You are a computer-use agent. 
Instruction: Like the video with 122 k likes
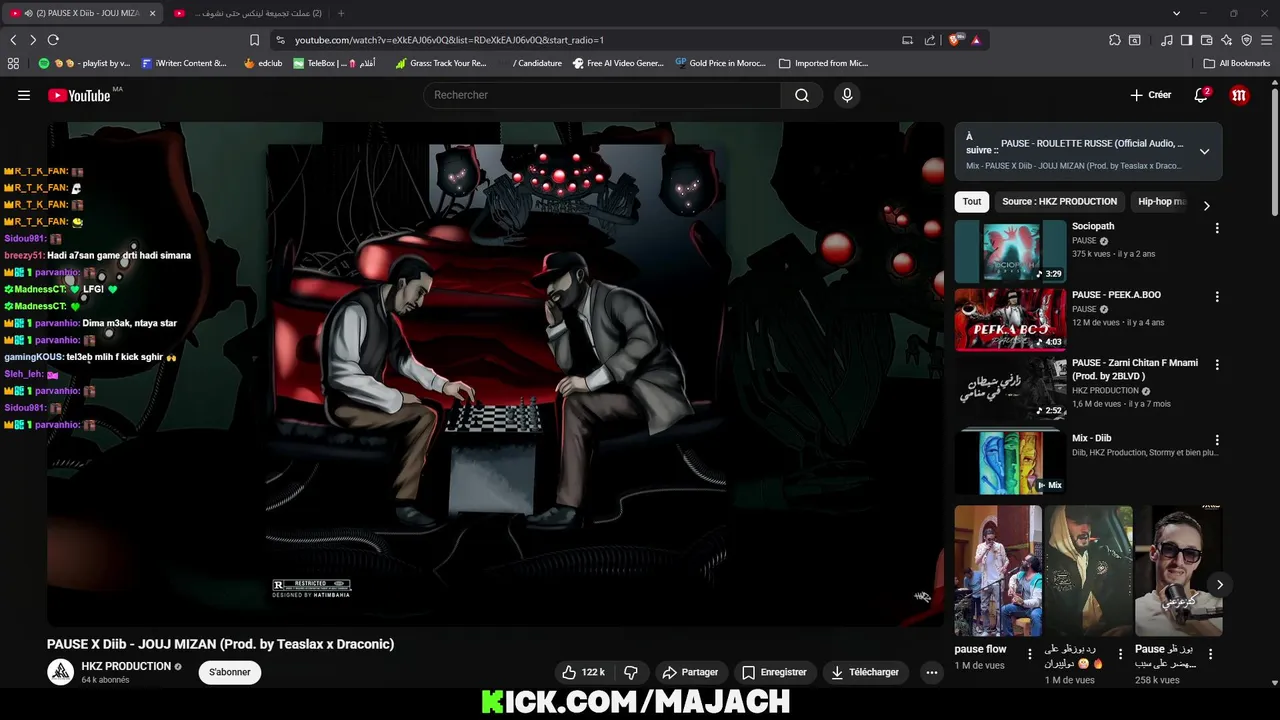583,672
